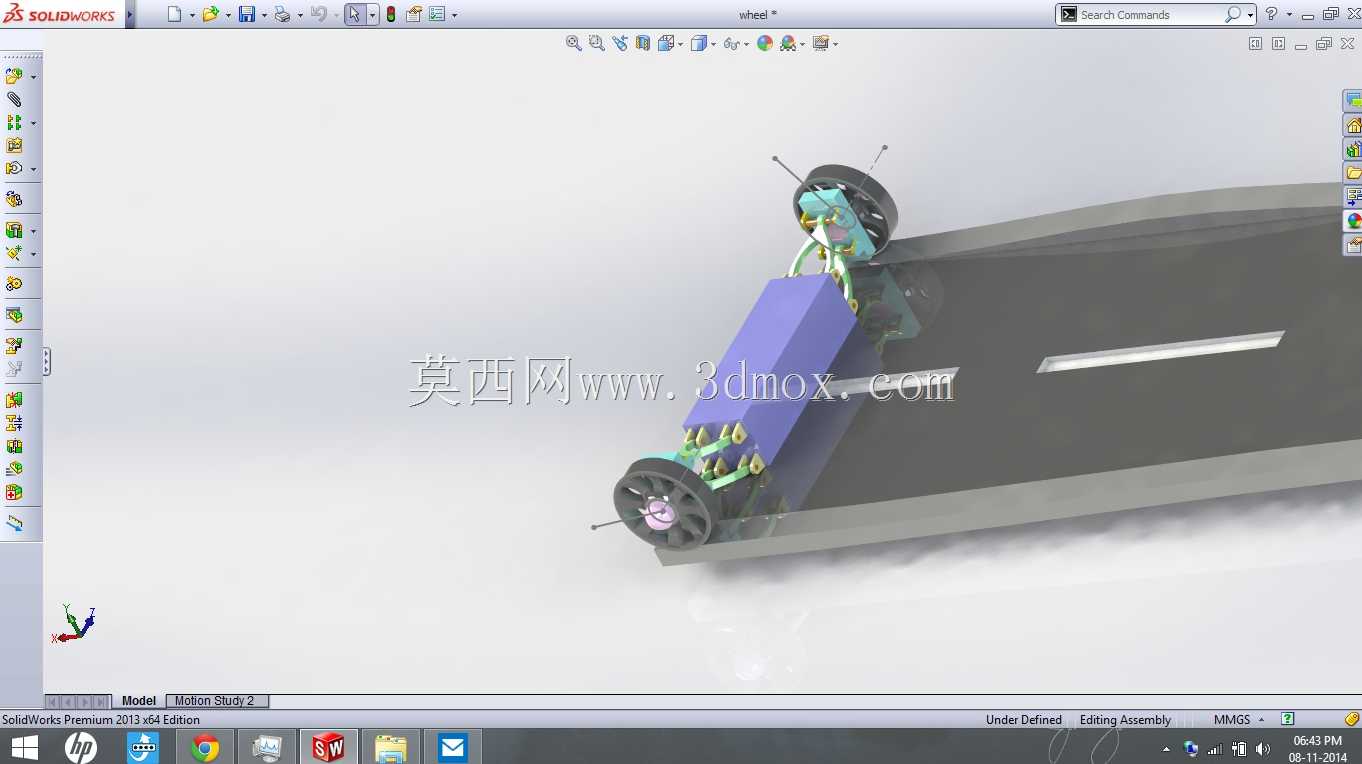Viewport: 1362px width, 764px height.
Task: Click the Zoom to Area icon
Action: pyautogui.click(x=597, y=43)
